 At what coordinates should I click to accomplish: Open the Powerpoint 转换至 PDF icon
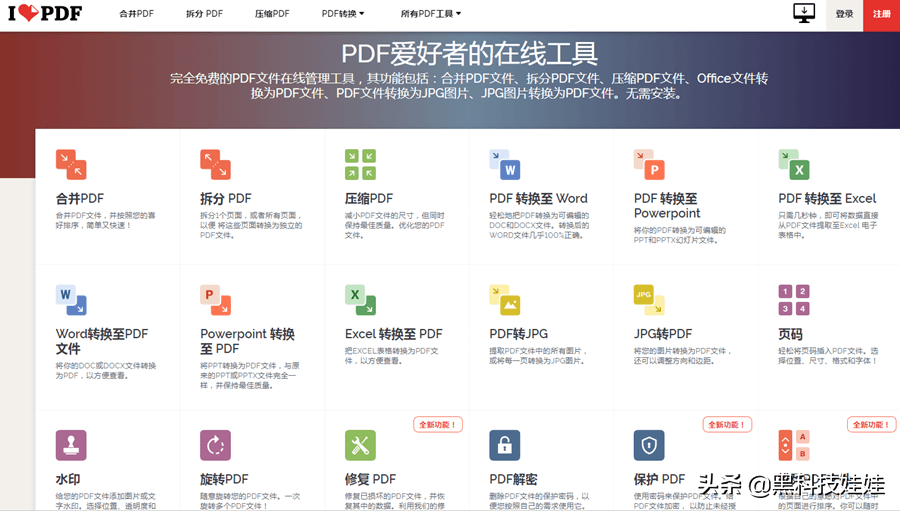coord(215,300)
